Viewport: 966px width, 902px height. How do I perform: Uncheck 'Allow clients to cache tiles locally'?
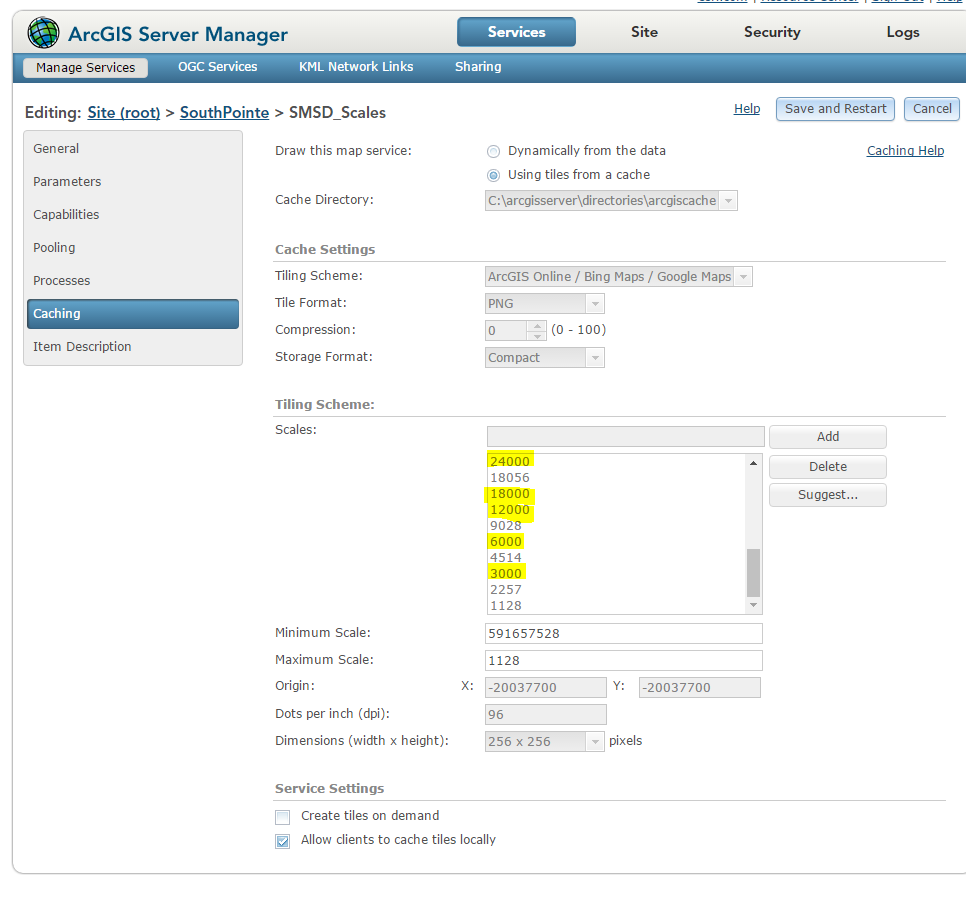click(x=282, y=841)
